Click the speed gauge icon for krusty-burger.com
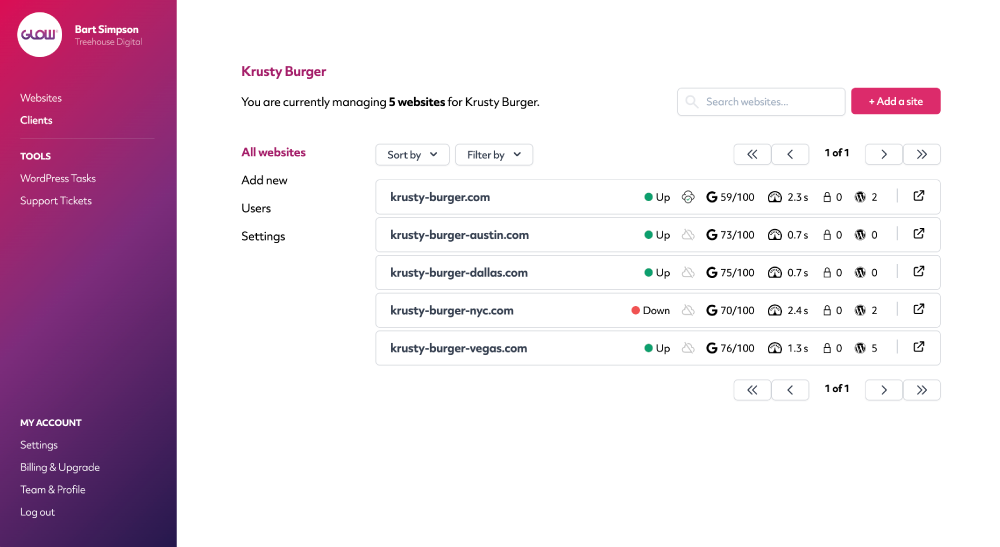The image size is (1000, 547). tap(774, 197)
